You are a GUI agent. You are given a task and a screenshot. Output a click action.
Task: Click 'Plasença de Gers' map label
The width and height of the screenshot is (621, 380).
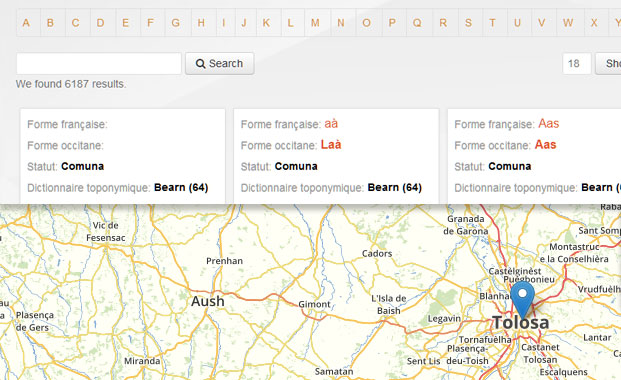point(35,321)
